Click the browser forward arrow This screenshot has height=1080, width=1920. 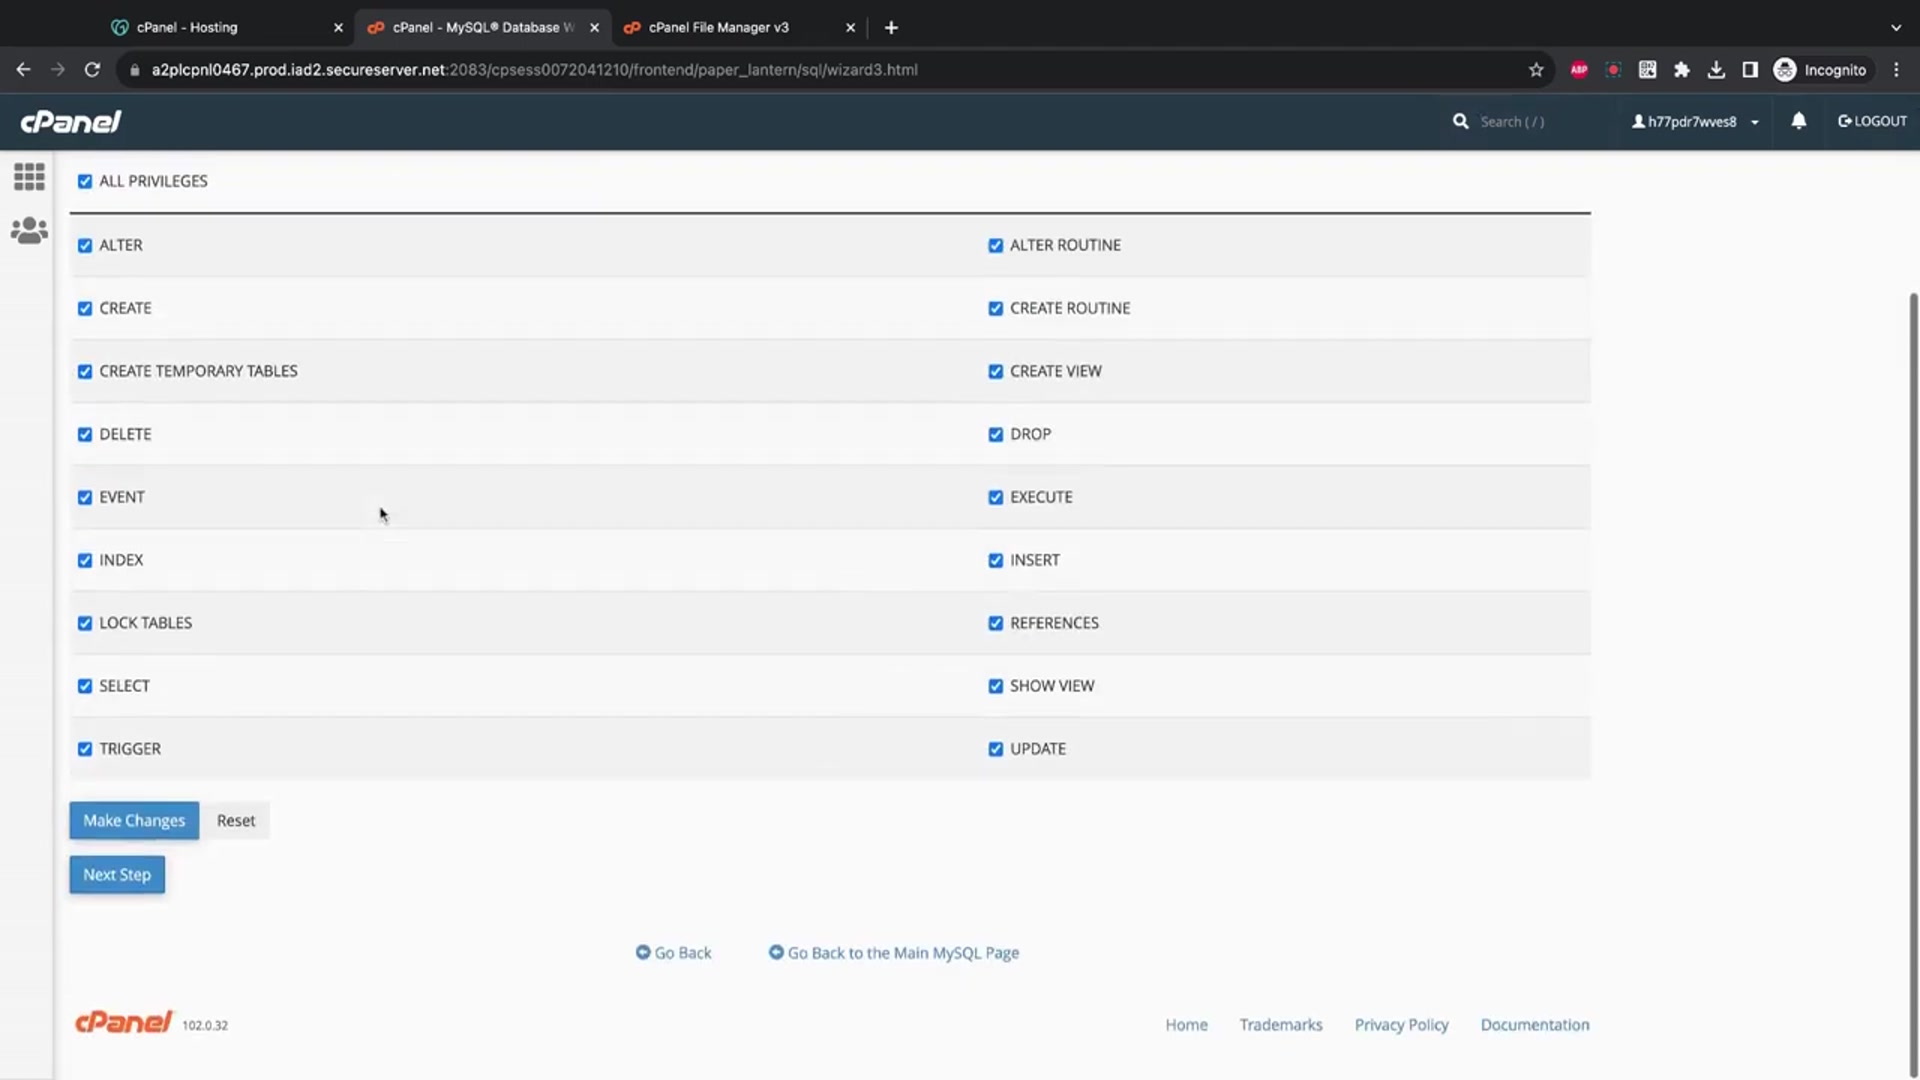[x=57, y=70]
